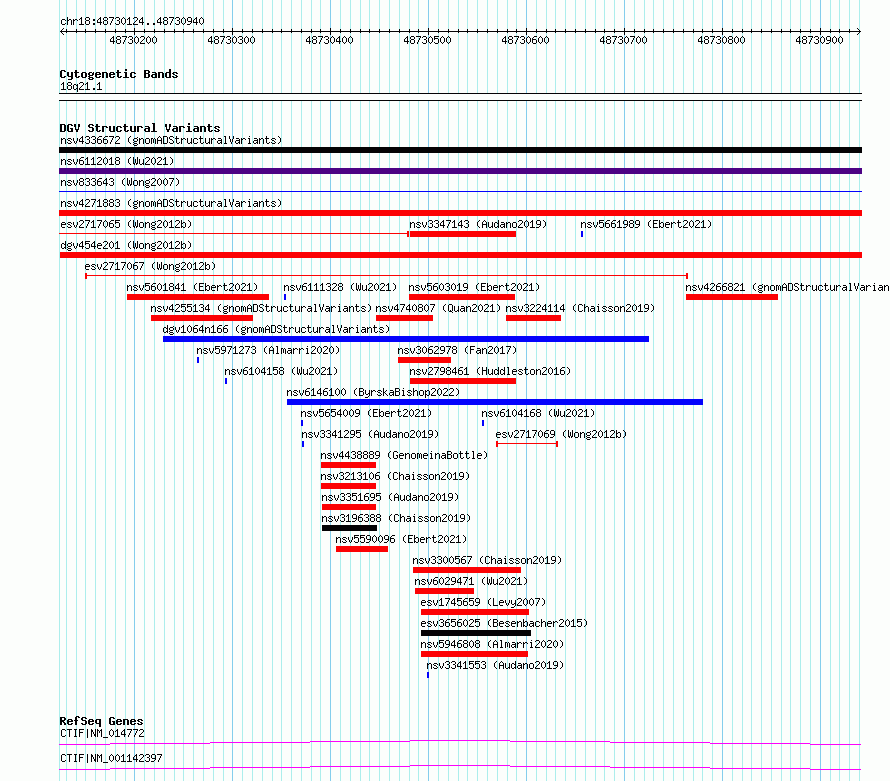890x781 pixels.
Task: Click ruler position 48730200
Action: (133, 40)
